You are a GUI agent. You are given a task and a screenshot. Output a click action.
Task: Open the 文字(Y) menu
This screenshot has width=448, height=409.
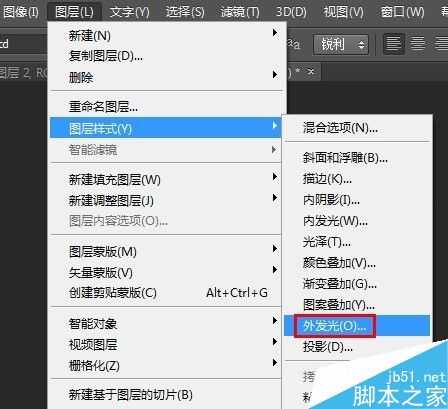(x=130, y=12)
